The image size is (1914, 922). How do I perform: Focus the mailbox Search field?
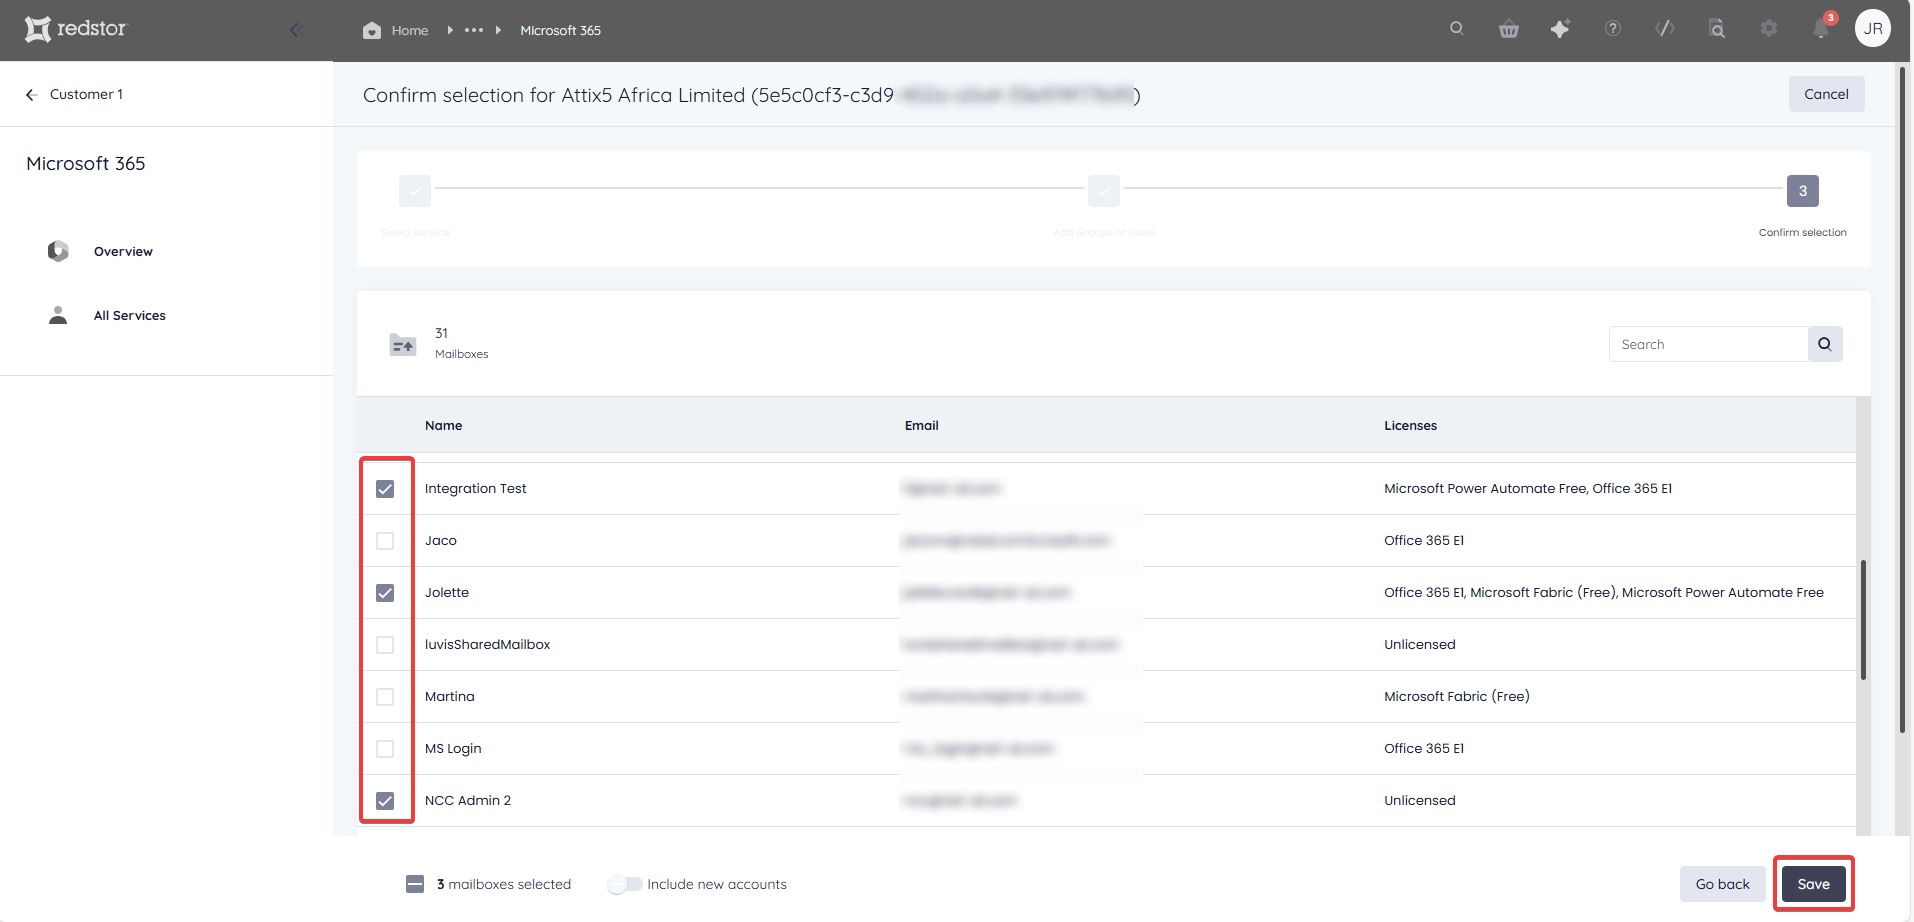click(1708, 344)
